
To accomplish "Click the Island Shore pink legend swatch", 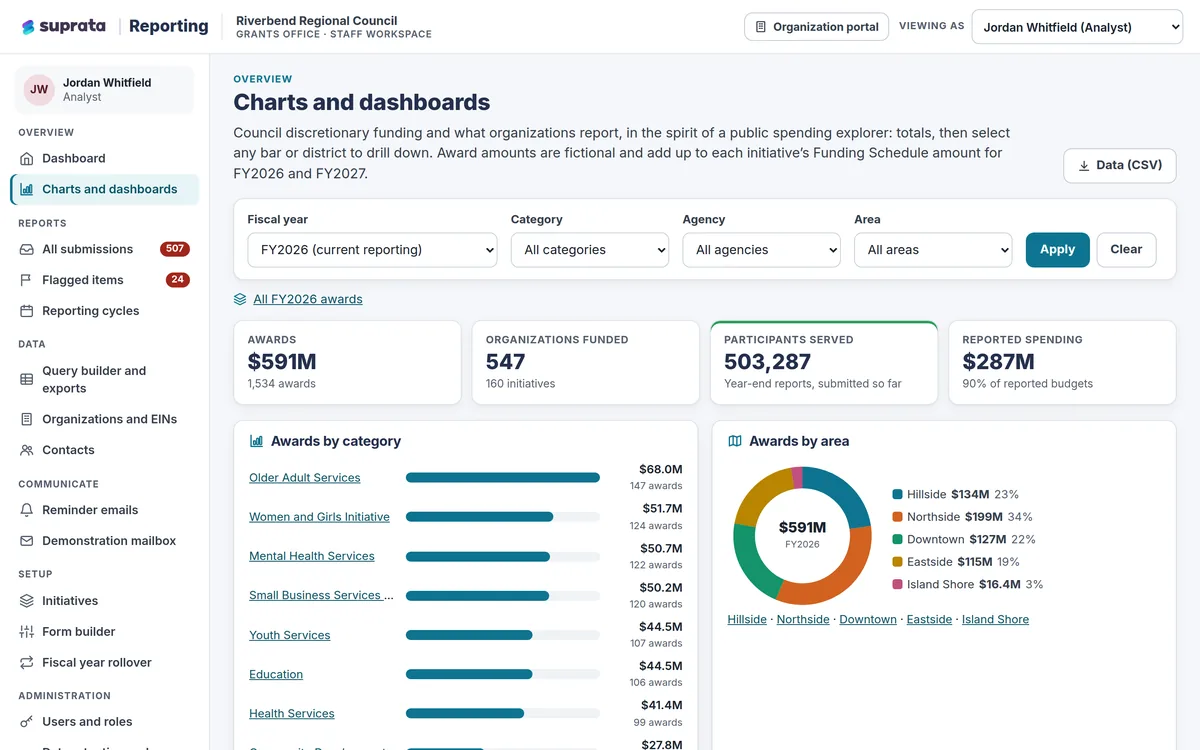I will click(898, 584).
